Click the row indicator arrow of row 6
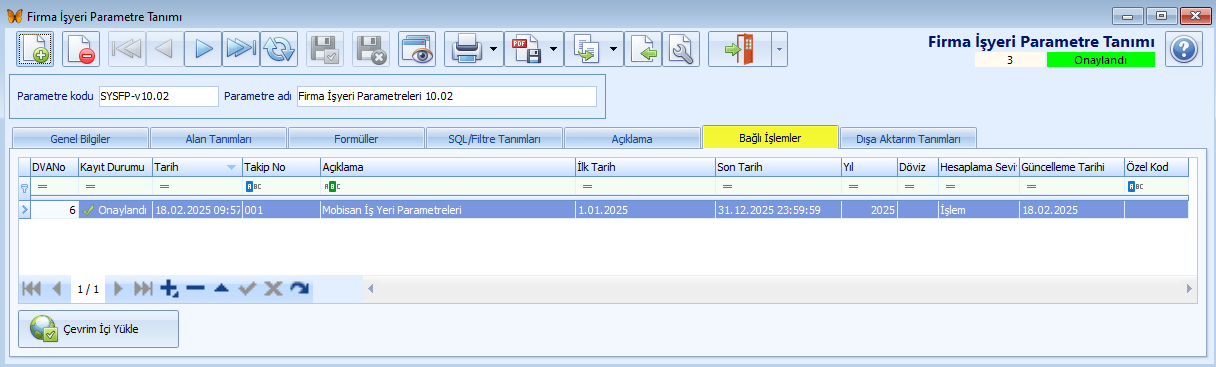 pos(25,210)
